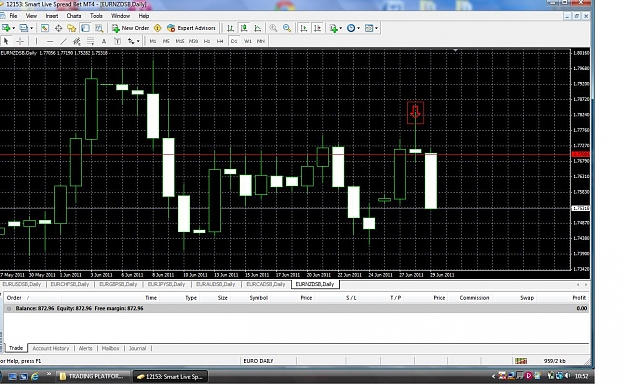Screen dimensions: 625x386
Task: Switch to the Candlesticks chart icon
Action: [244, 28]
